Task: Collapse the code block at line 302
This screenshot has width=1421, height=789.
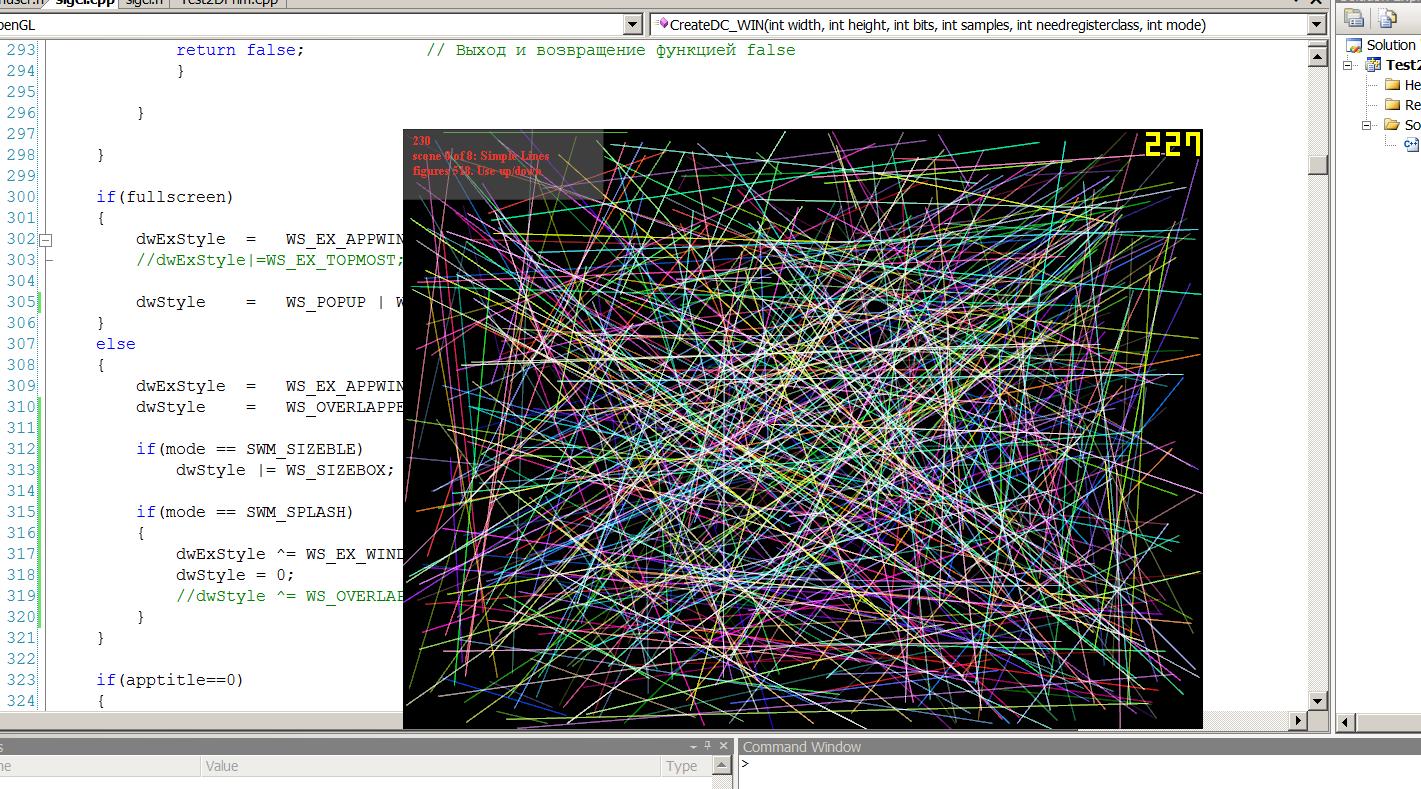Action: coord(45,240)
